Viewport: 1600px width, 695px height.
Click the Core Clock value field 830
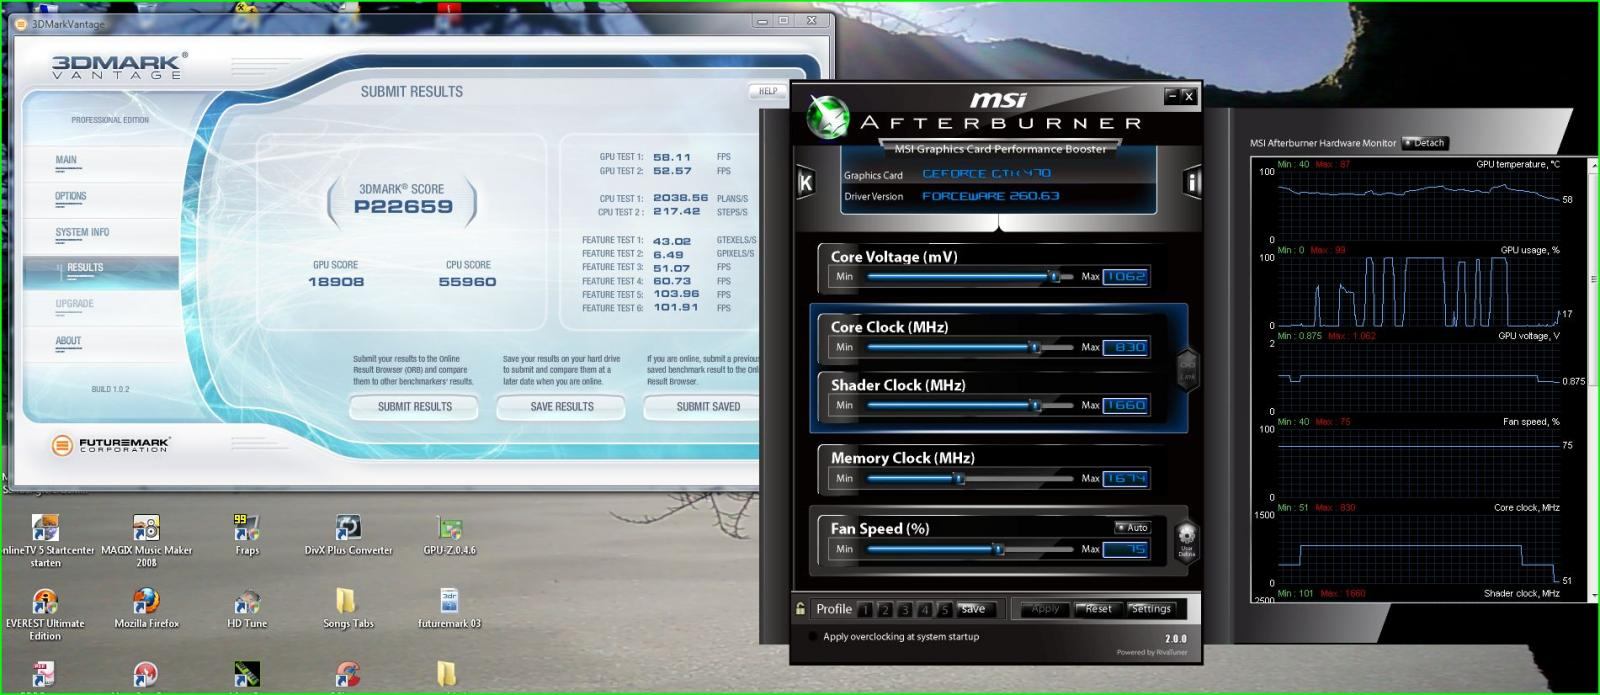coord(1126,347)
